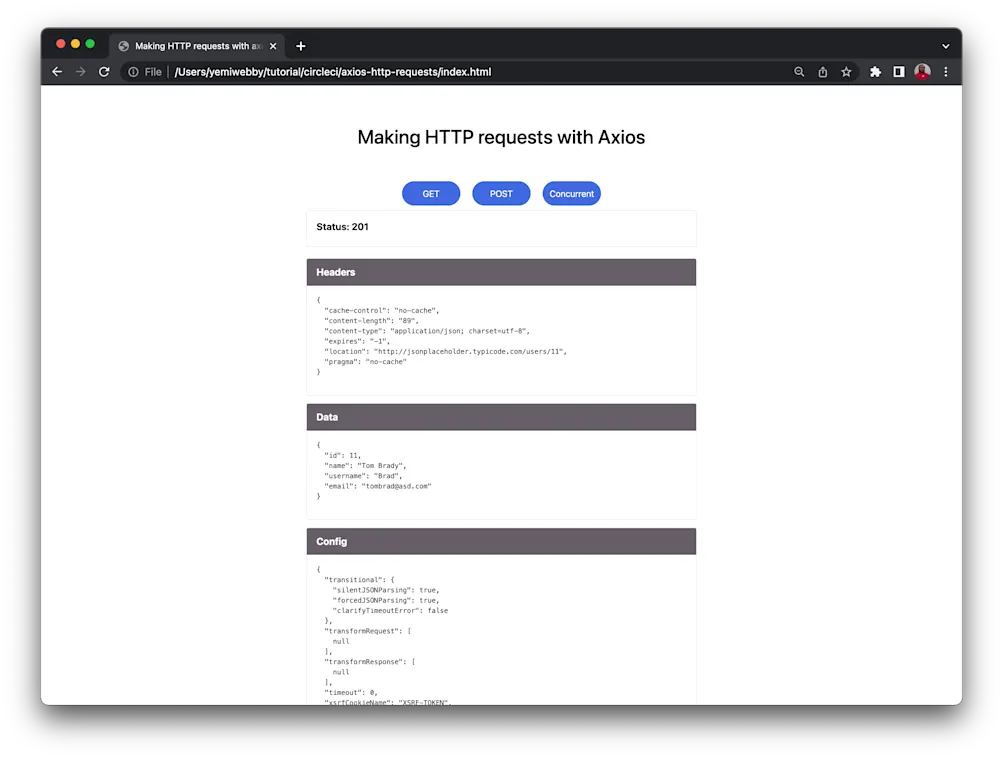Viewport: 1003px width, 759px height.
Task: Click the "clarifyTimeoutError": false line
Action: (390, 610)
